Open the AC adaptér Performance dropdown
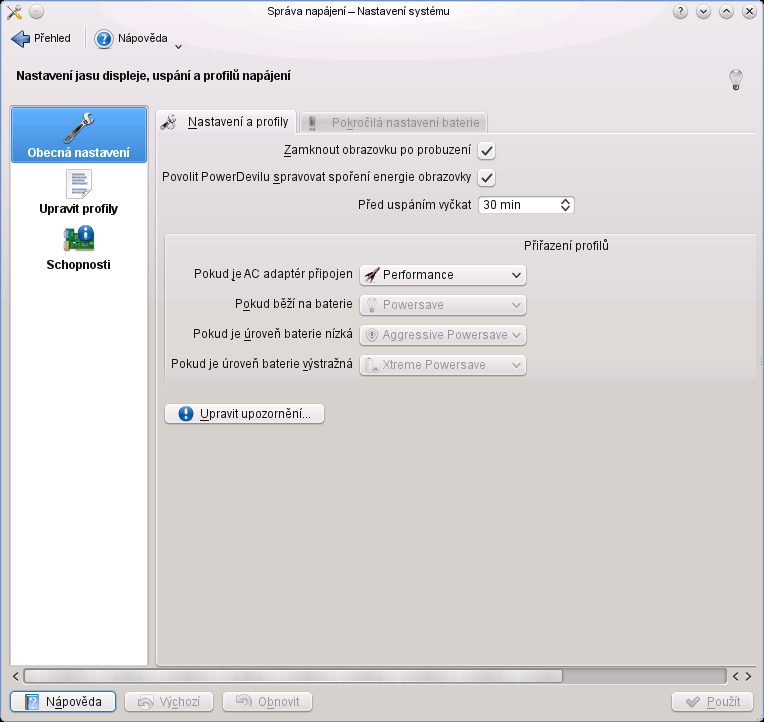The image size is (764, 722). pyautogui.click(x=443, y=275)
